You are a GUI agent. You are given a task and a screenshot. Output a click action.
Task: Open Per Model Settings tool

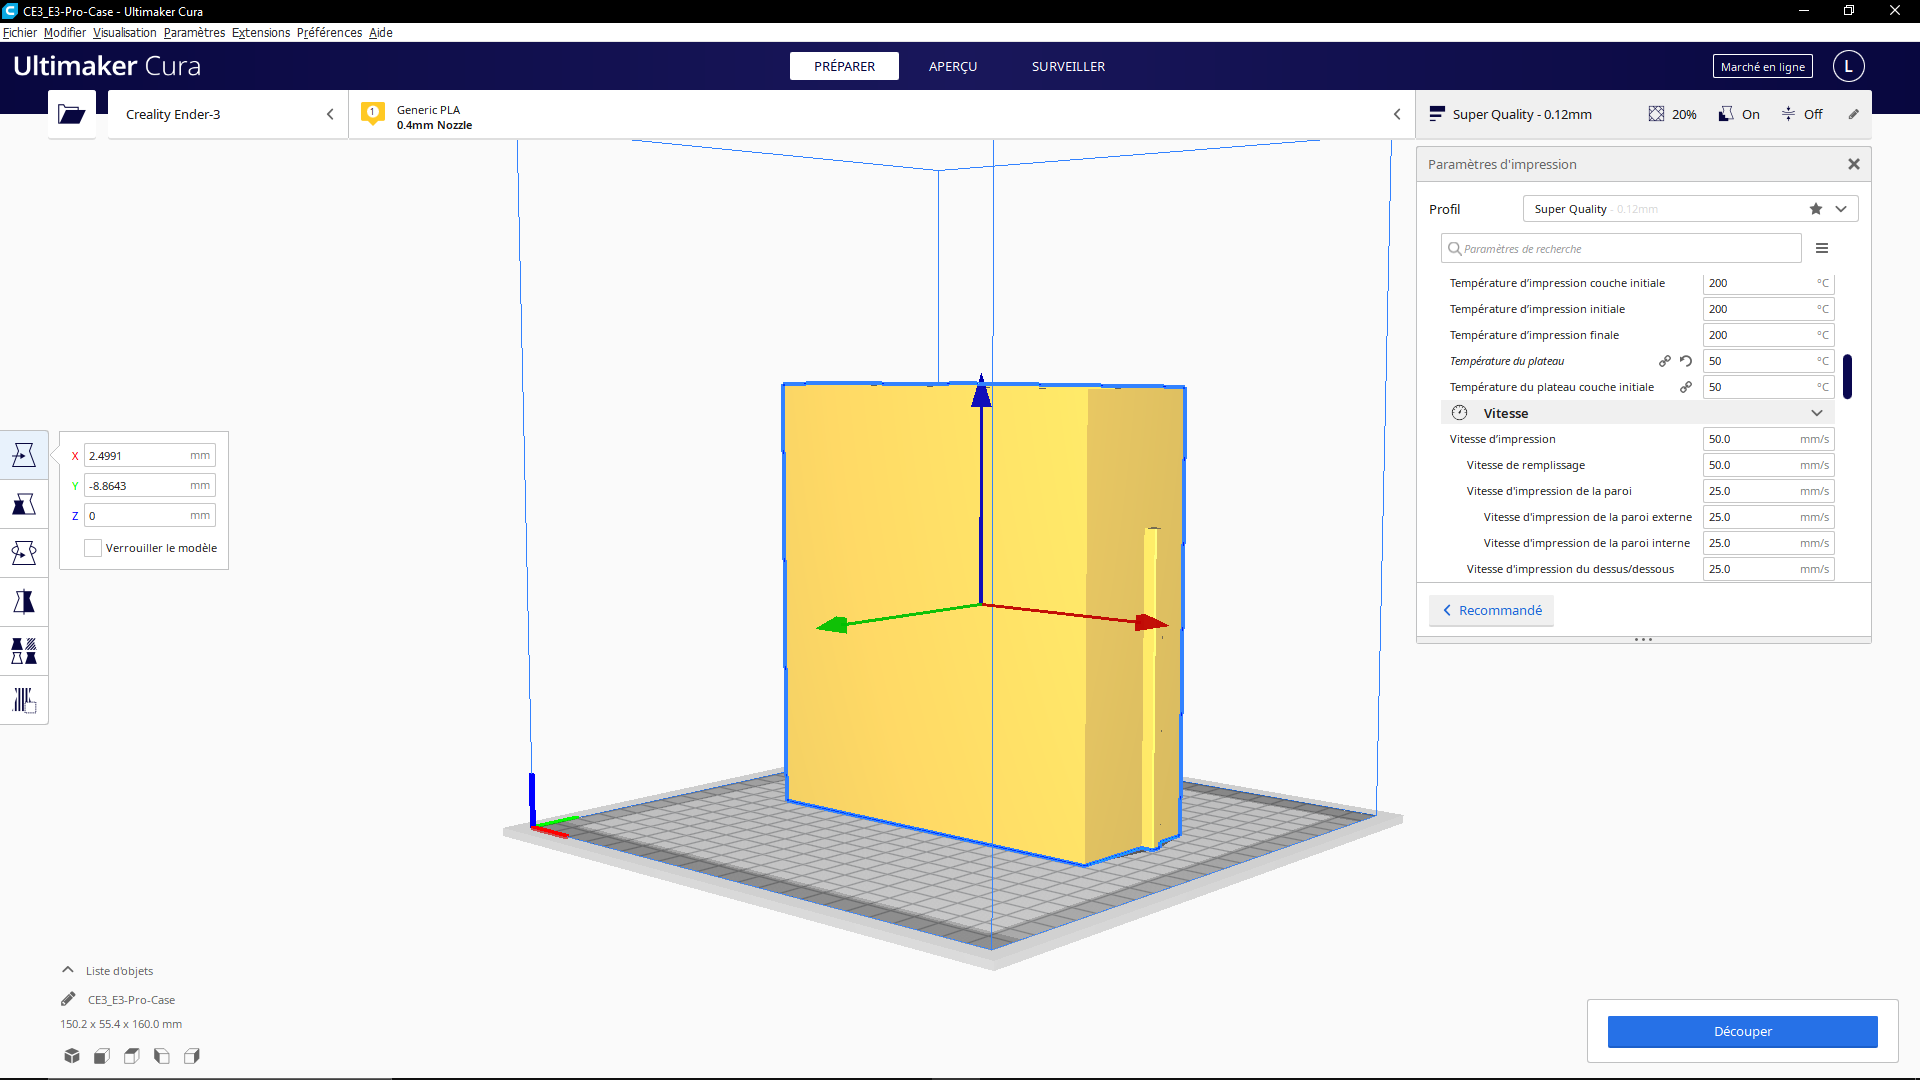click(x=24, y=651)
